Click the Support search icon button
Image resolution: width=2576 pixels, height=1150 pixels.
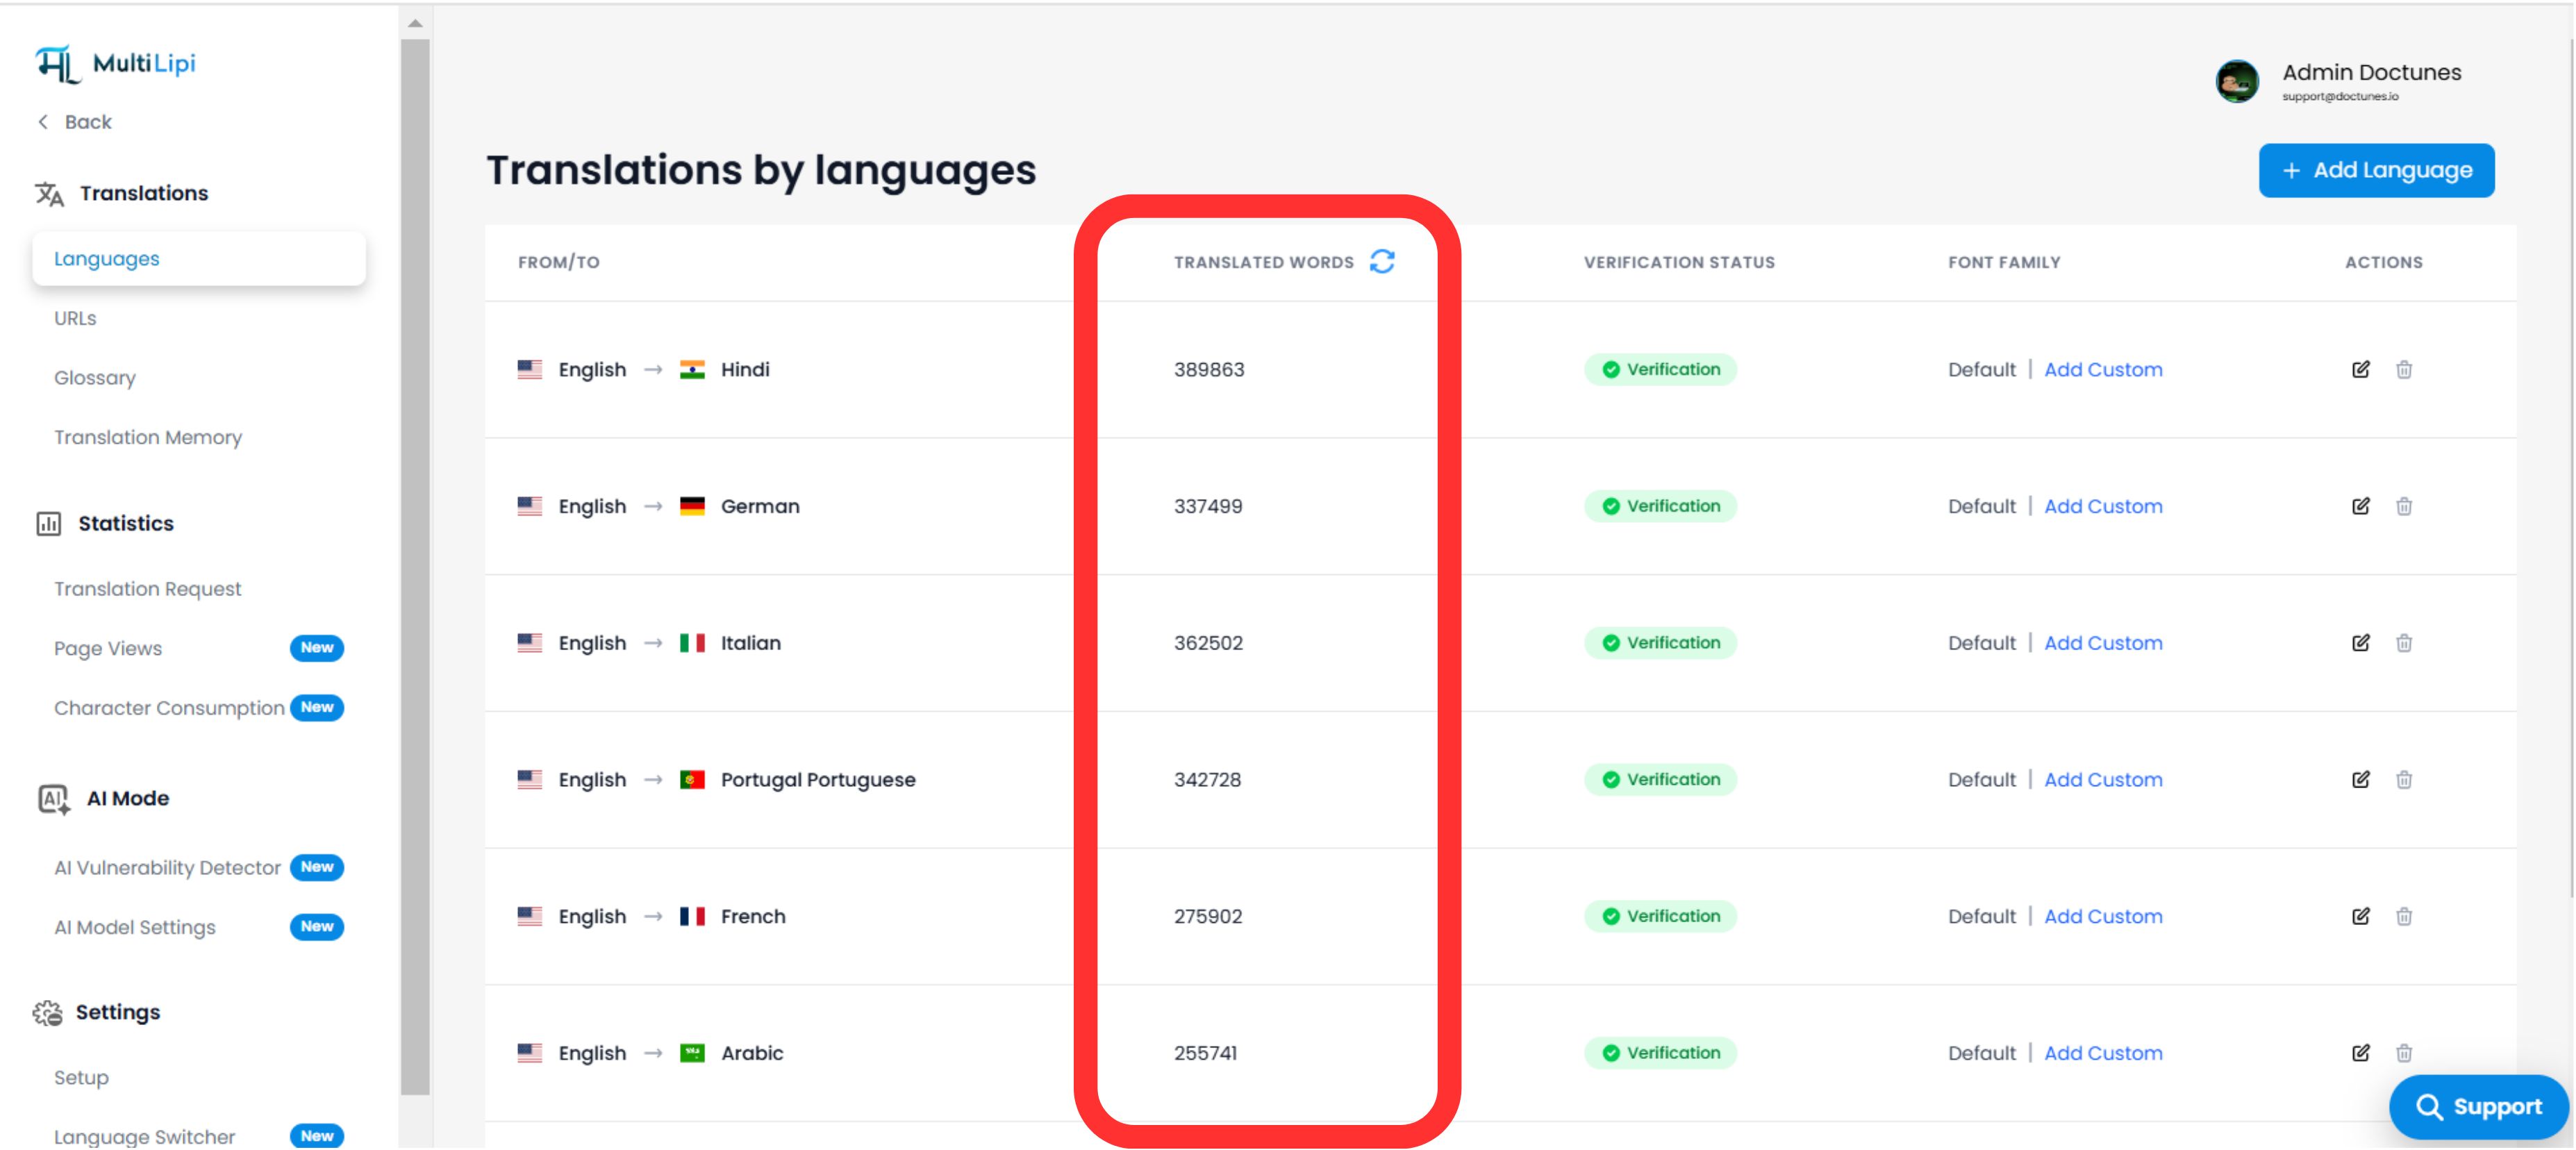pos(2430,1107)
